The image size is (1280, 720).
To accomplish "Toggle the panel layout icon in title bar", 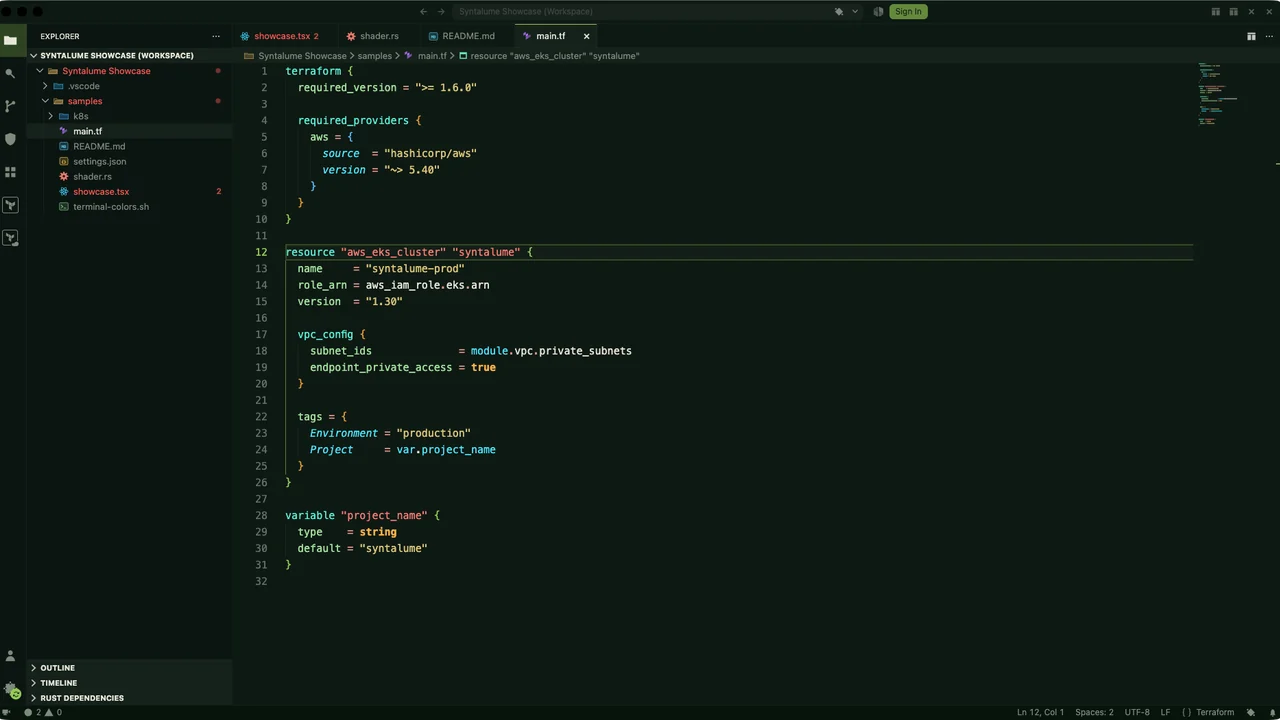I will click(x=1233, y=11).
